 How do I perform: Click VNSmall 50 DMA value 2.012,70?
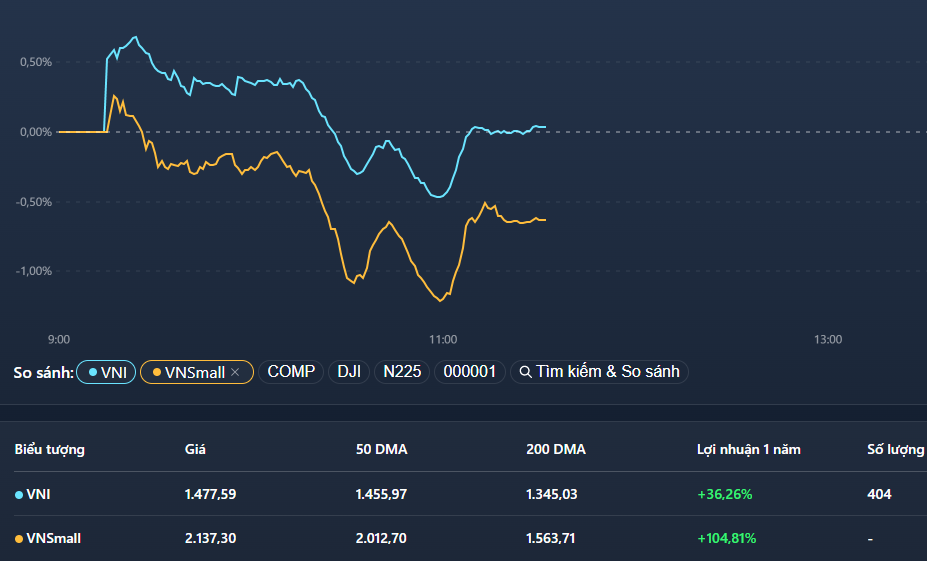(381, 539)
